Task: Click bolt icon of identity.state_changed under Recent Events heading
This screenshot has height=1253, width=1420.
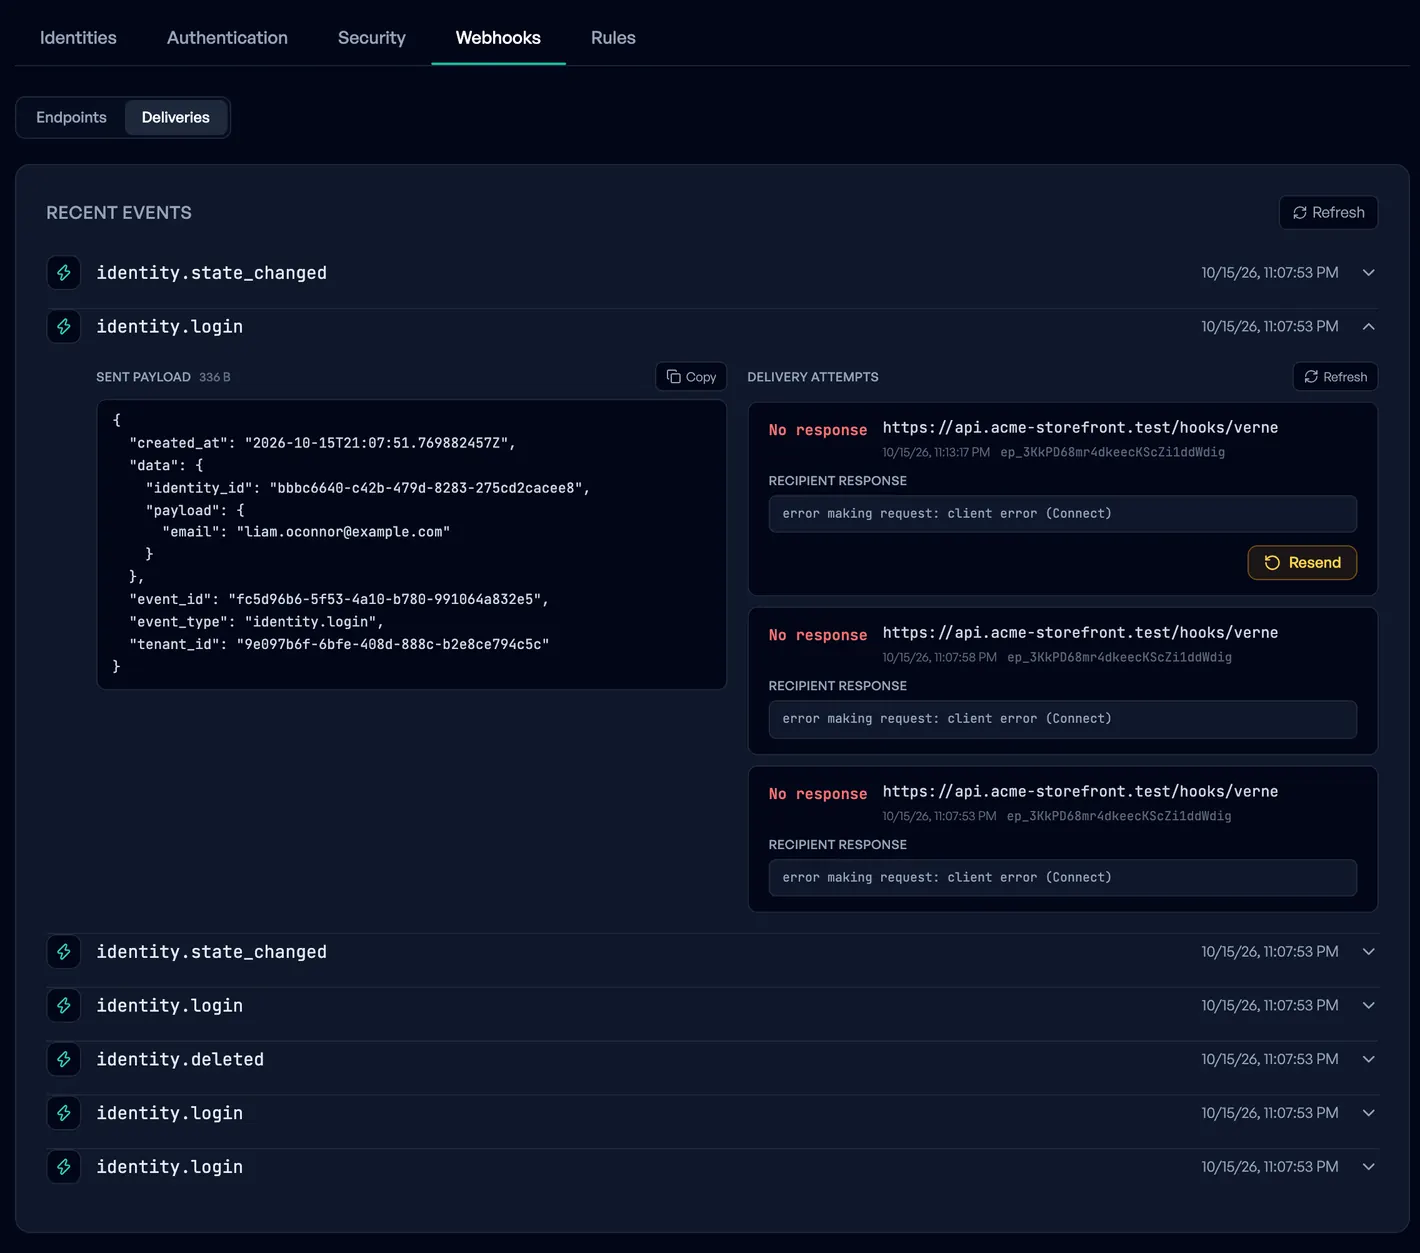Action: pos(64,273)
